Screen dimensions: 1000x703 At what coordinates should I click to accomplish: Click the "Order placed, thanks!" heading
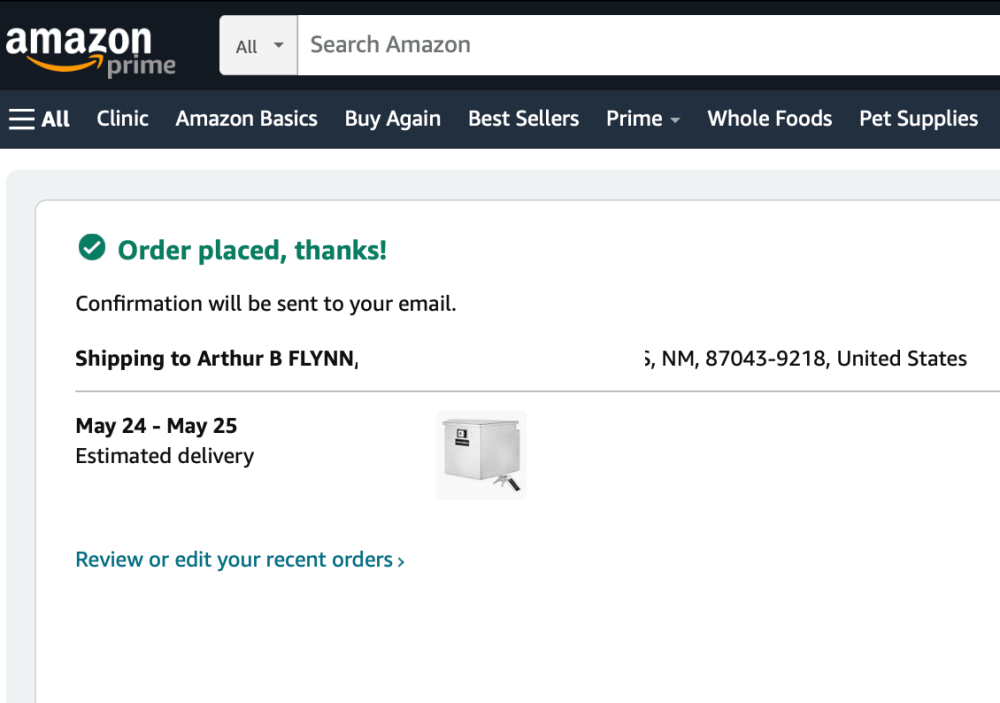[252, 250]
